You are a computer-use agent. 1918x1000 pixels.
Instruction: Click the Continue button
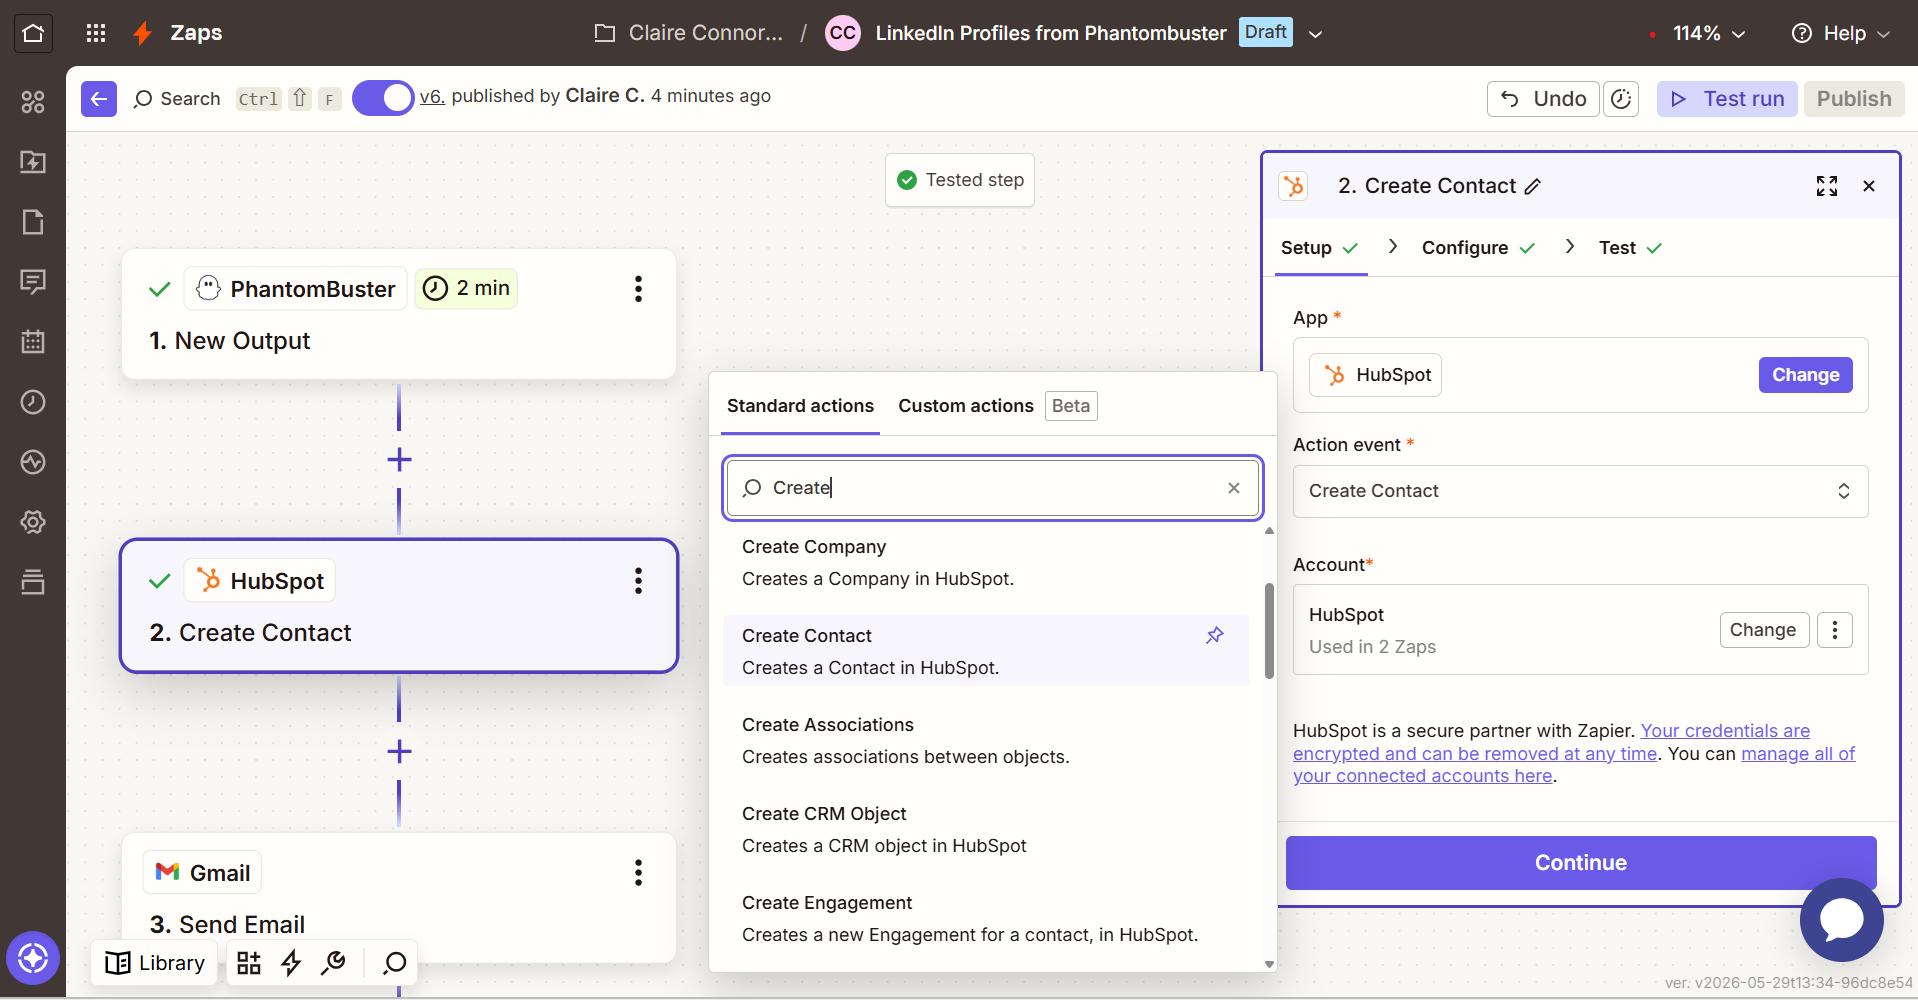(x=1580, y=863)
